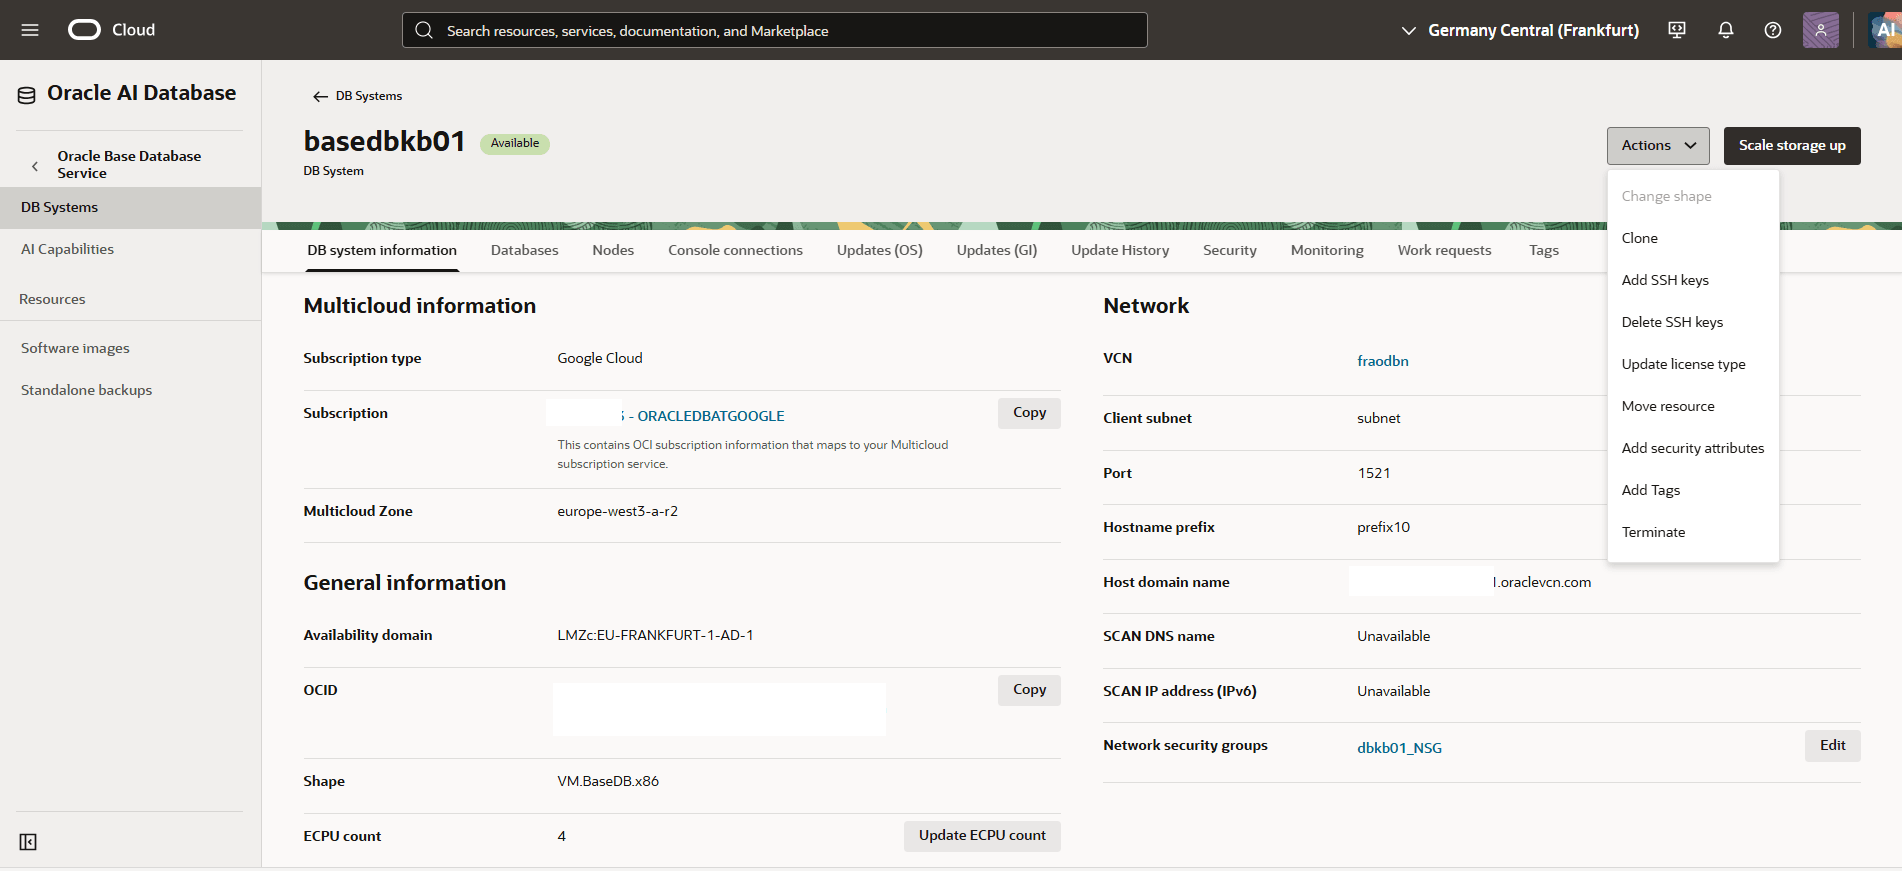1902x871 pixels.
Task: Open Software images in the sidebar
Action: [130, 348]
